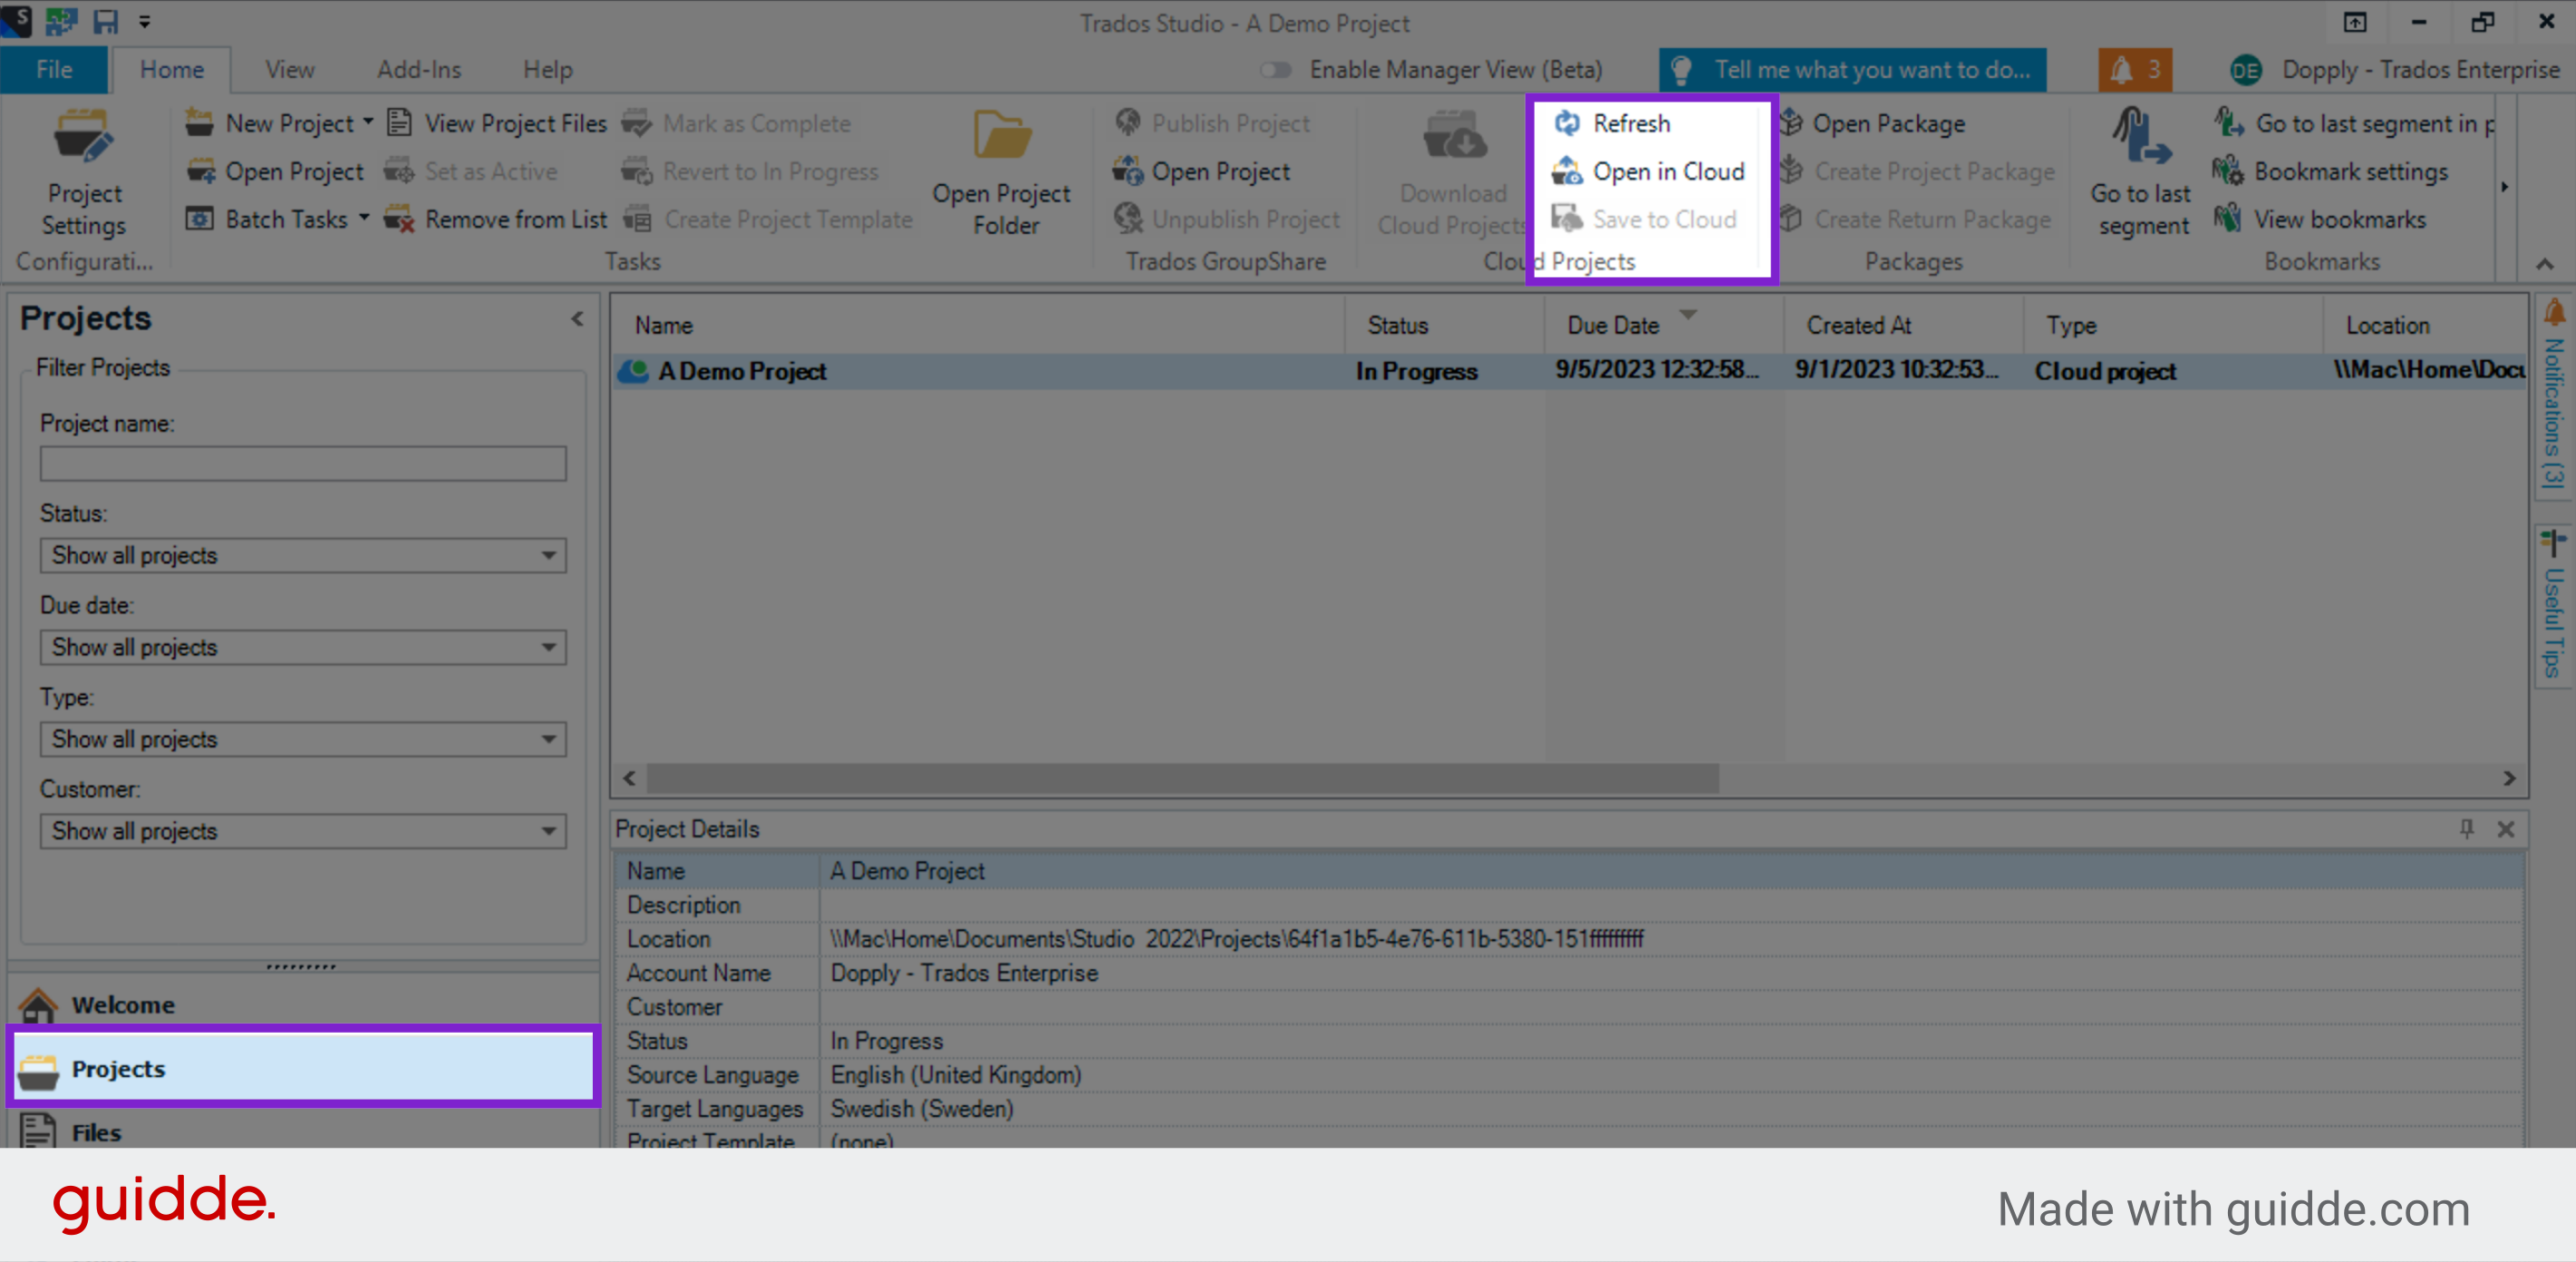Image resolution: width=2576 pixels, height=1262 pixels.
Task: Switch to the Help ribbon tab
Action: point(548,70)
